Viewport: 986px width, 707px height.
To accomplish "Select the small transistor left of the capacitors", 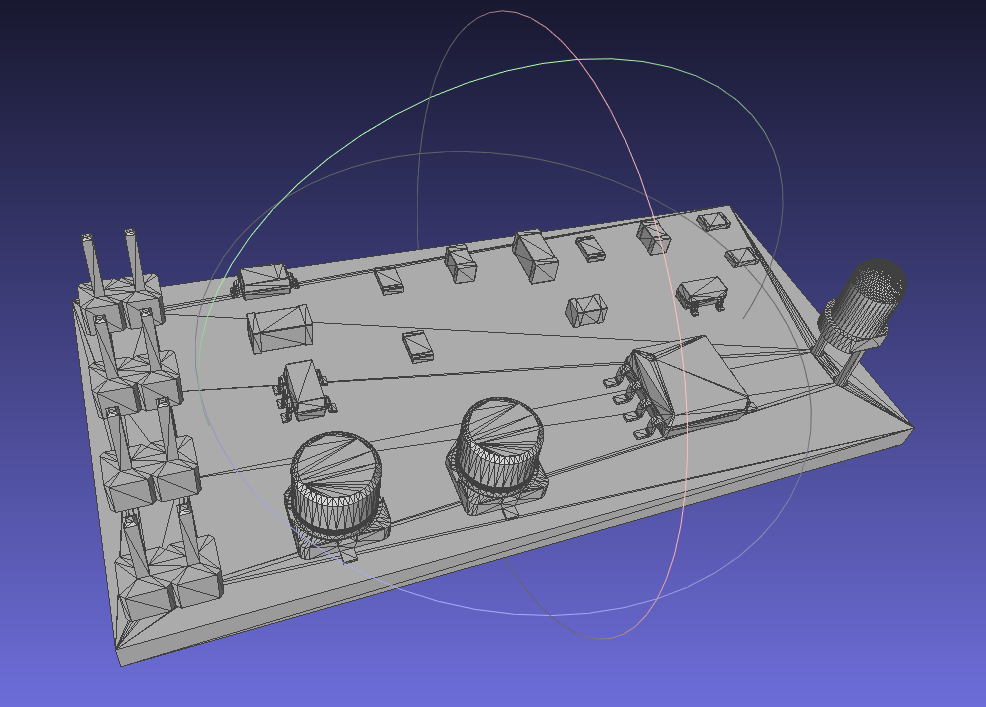I will coord(306,388).
